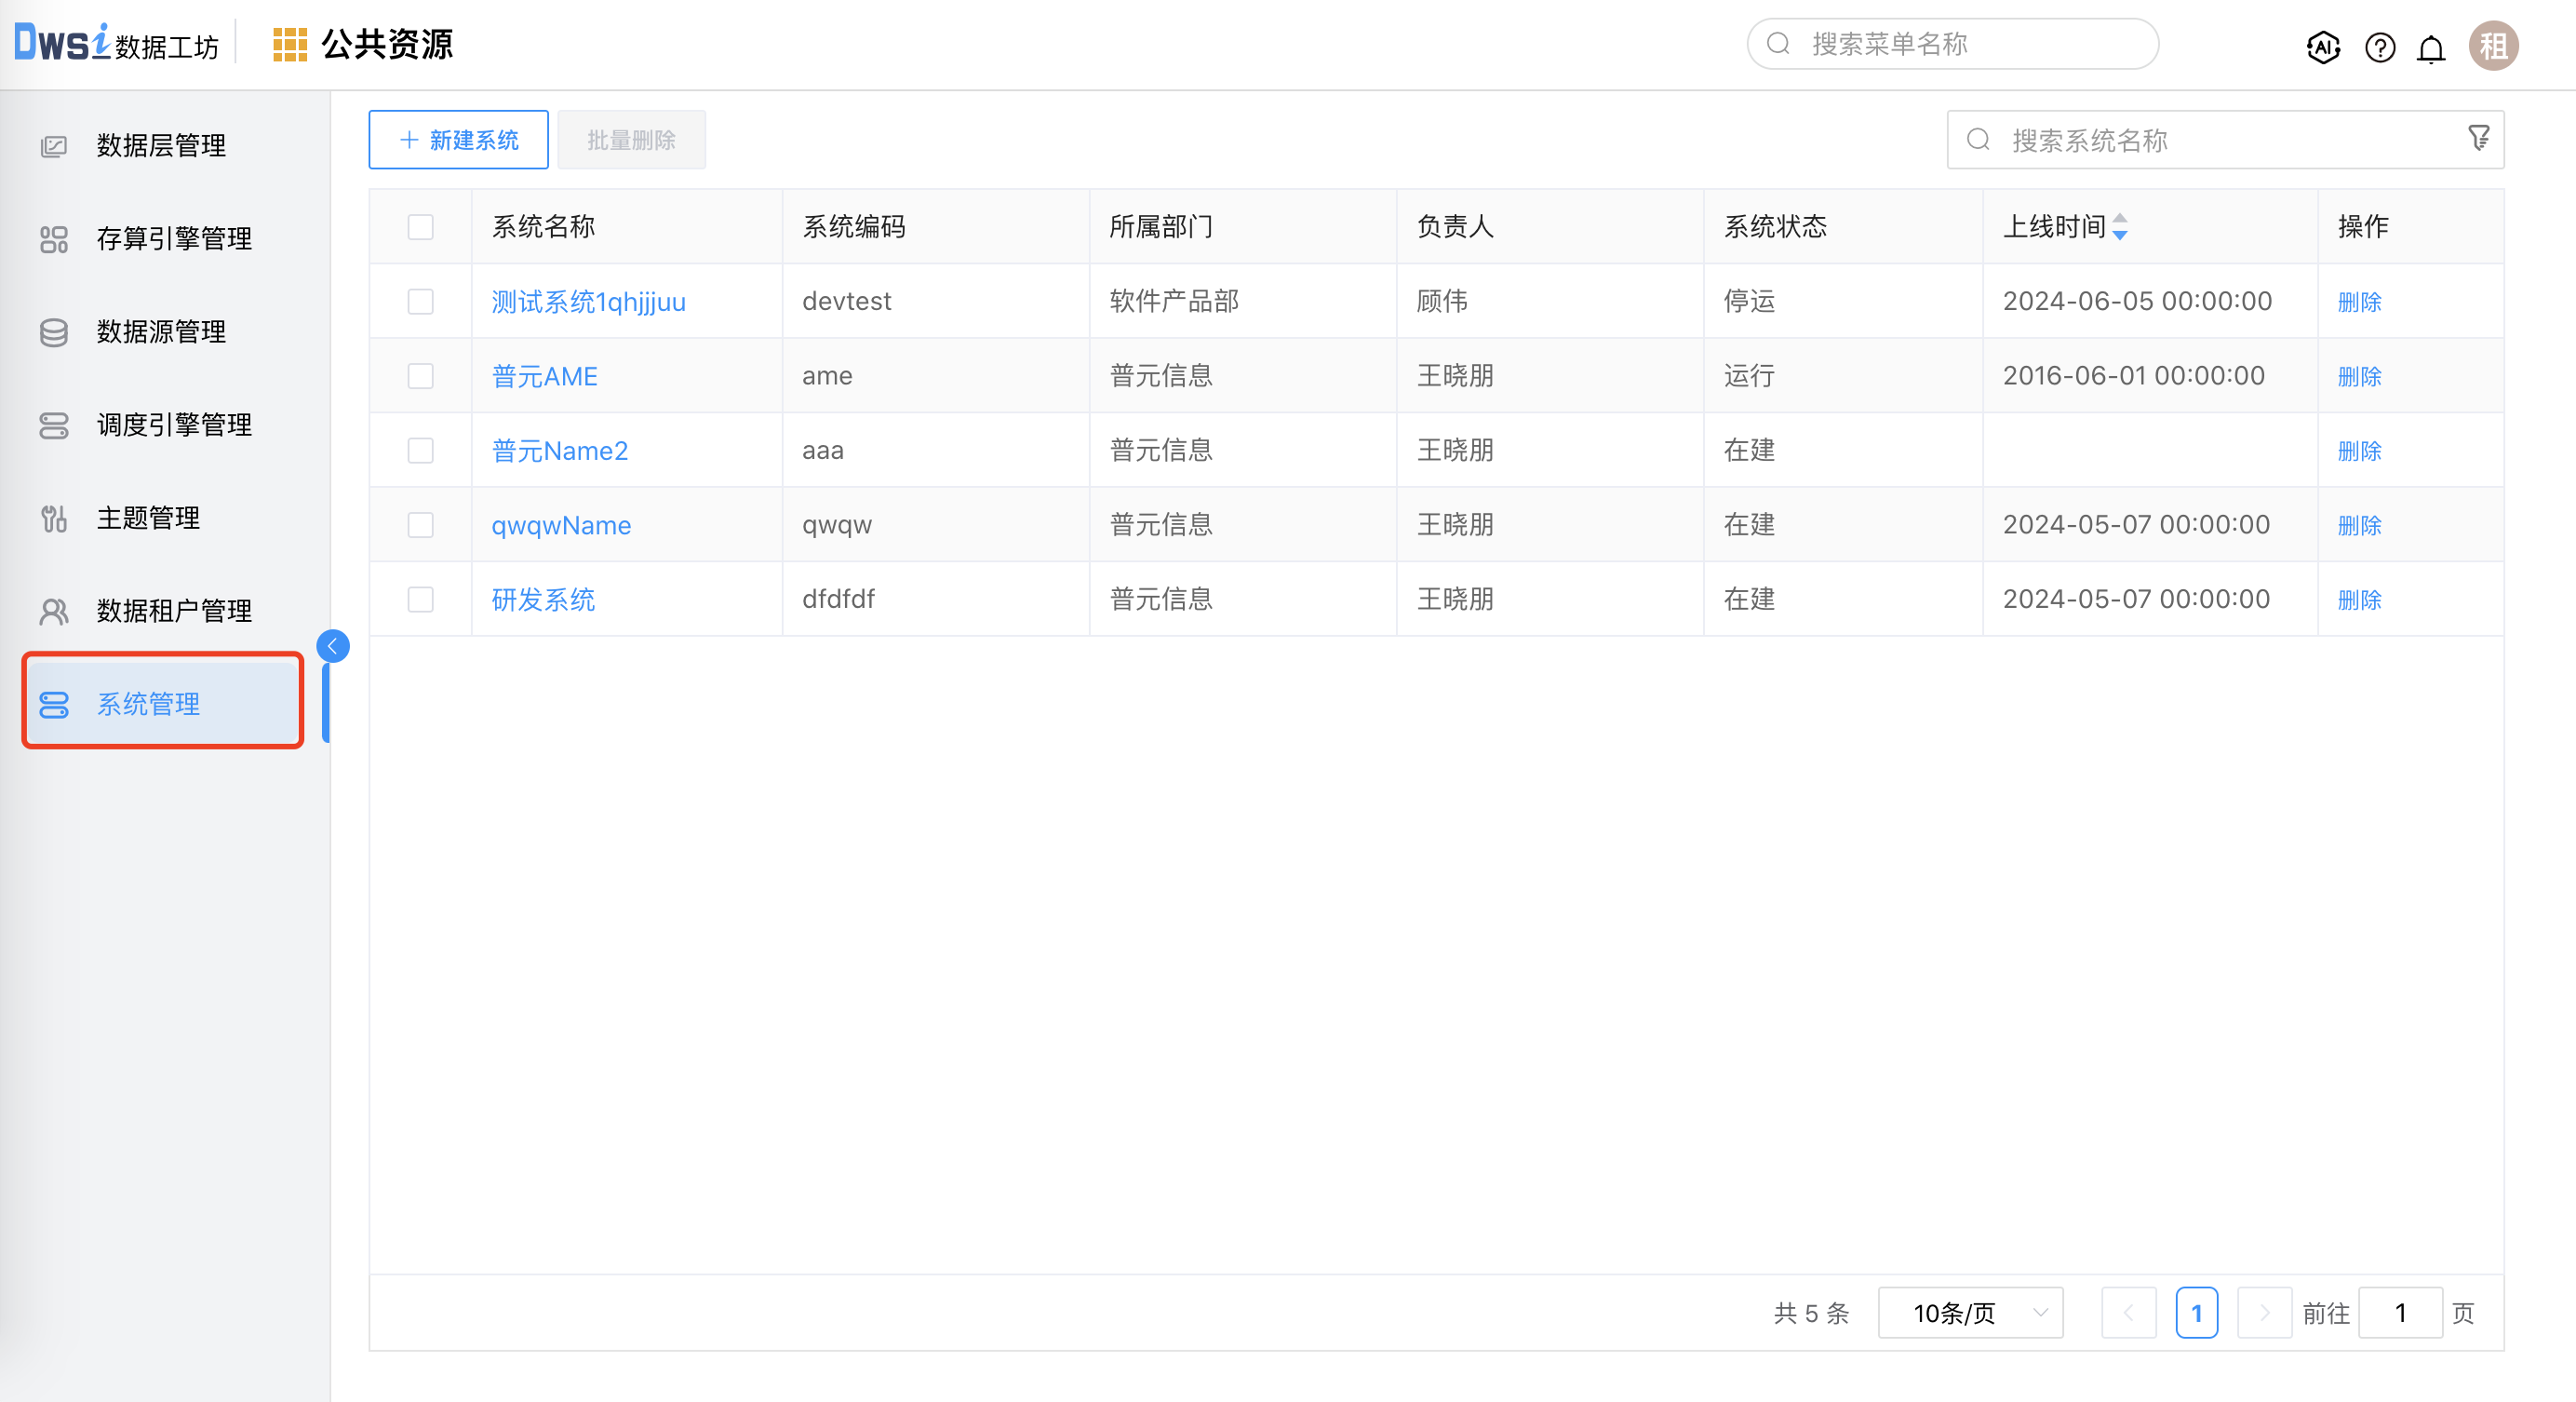This screenshot has width=2576, height=1402.
Task: Open the 10条/页 page size dropdown
Action: (x=1970, y=1312)
